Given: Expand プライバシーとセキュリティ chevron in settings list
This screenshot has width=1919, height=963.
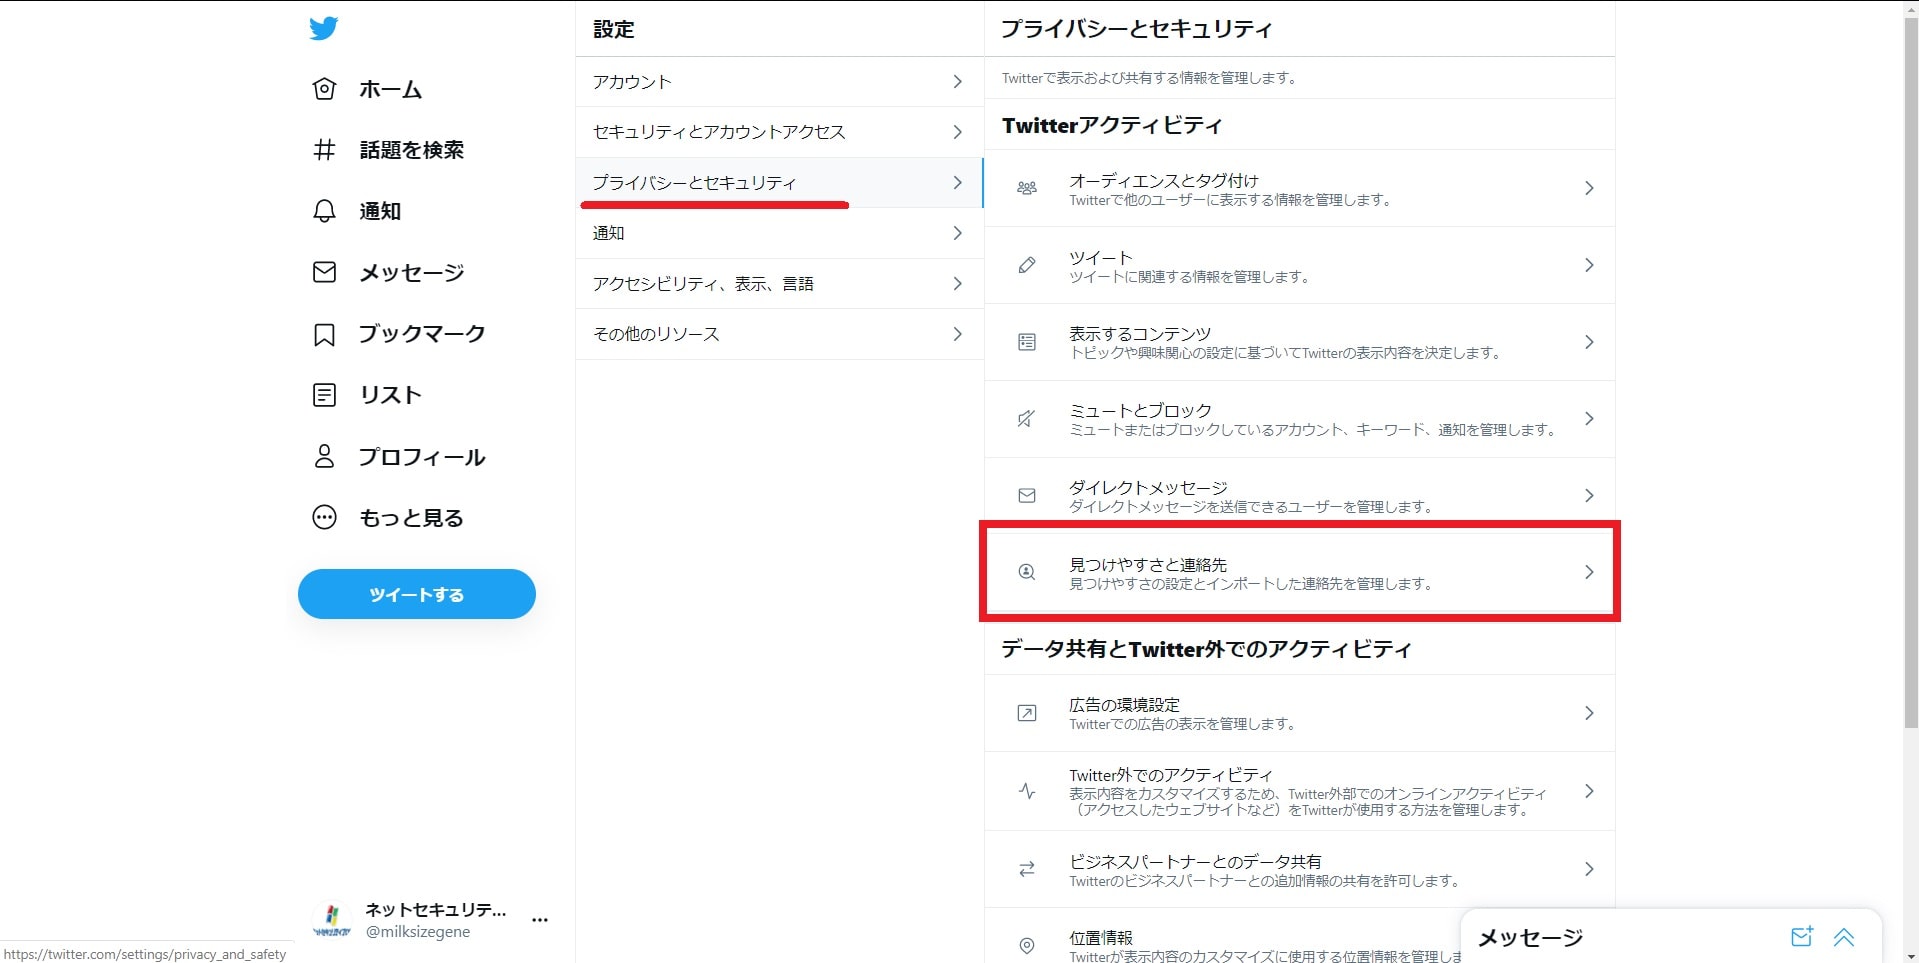Looking at the screenshot, I should point(958,183).
